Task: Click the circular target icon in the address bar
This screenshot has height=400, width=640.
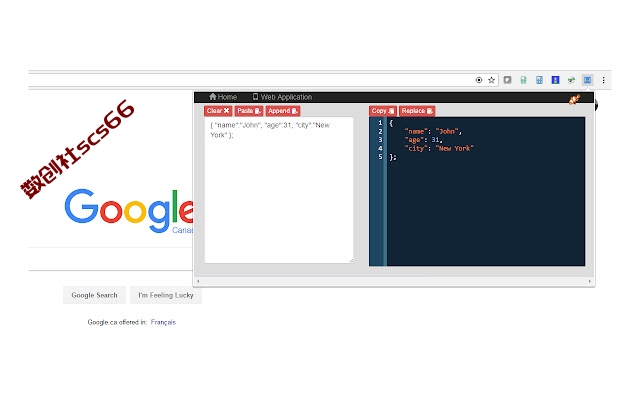Action: pyautogui.click(x=479, y=80)
